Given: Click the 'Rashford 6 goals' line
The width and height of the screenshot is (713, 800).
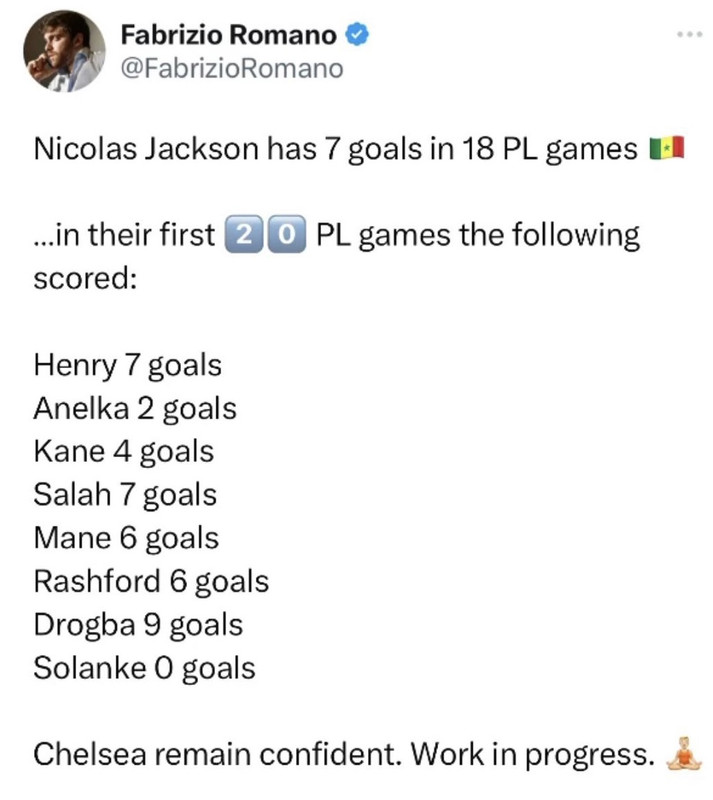Looking at the screenshot, I should pyautogui.click(x=150, y=581).
